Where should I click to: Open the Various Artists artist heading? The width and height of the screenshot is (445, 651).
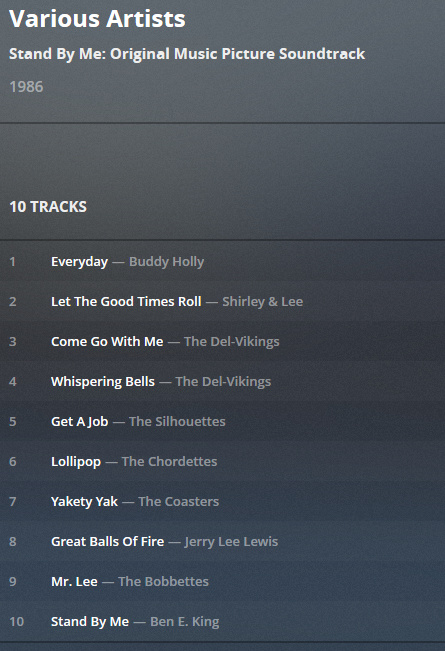97,19
